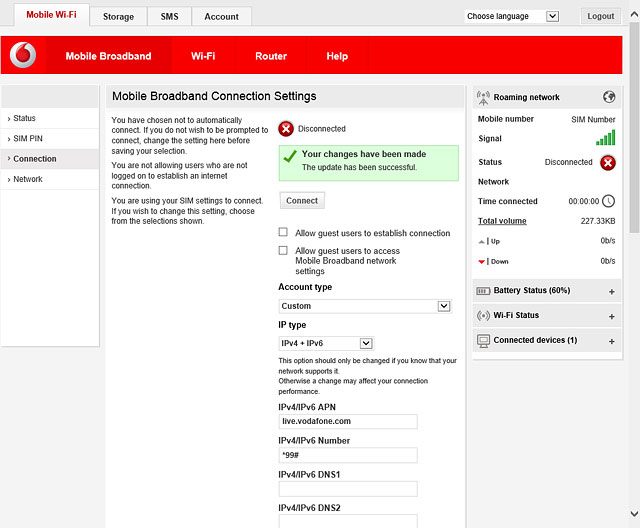Image resolution: width=640 pixels, height=528 pixels.
Task: Select Connection in the sidebar
Action: point(50,159)
